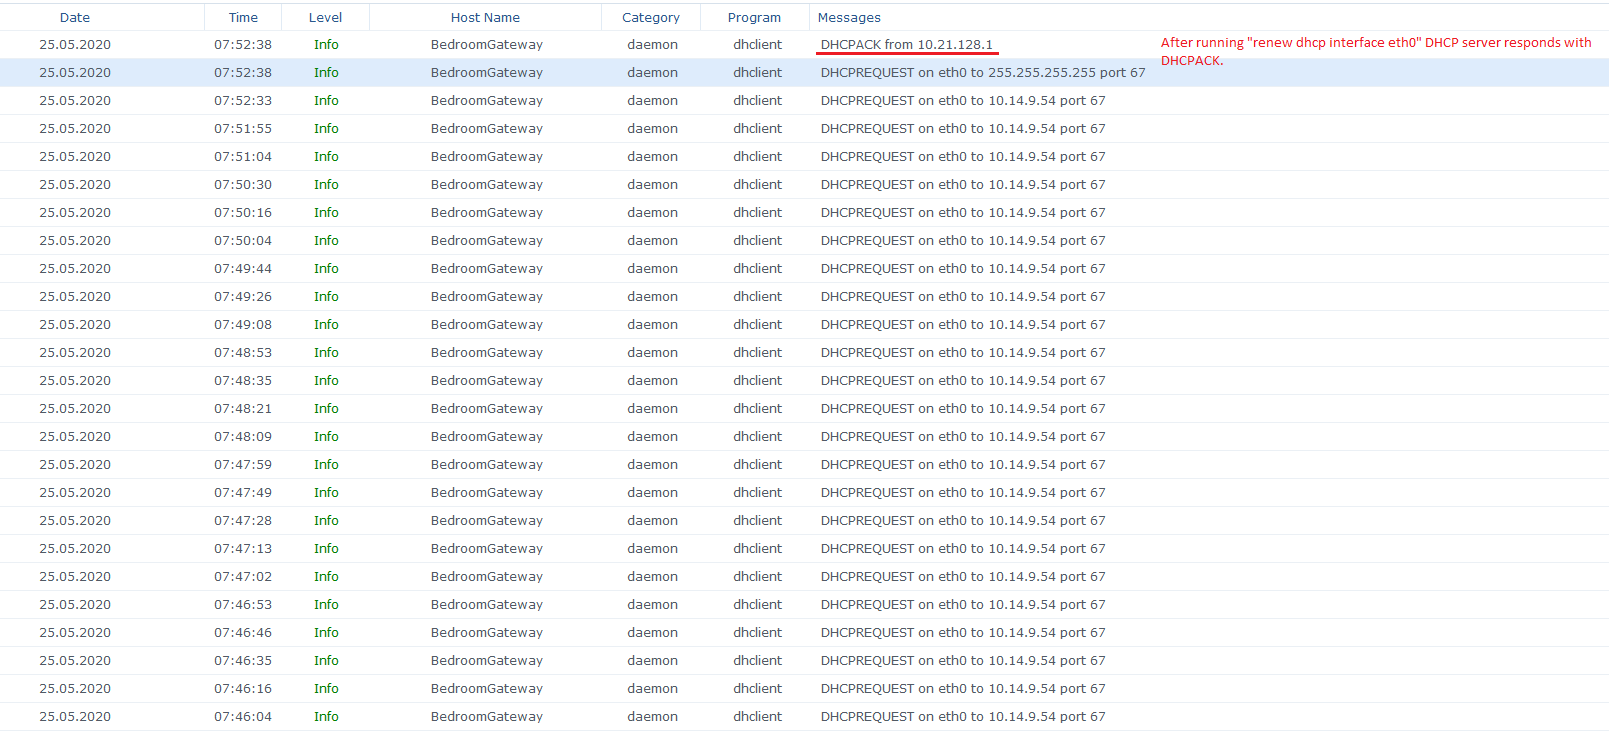Select the log row timed 07:49:08

tap(804, 324)
